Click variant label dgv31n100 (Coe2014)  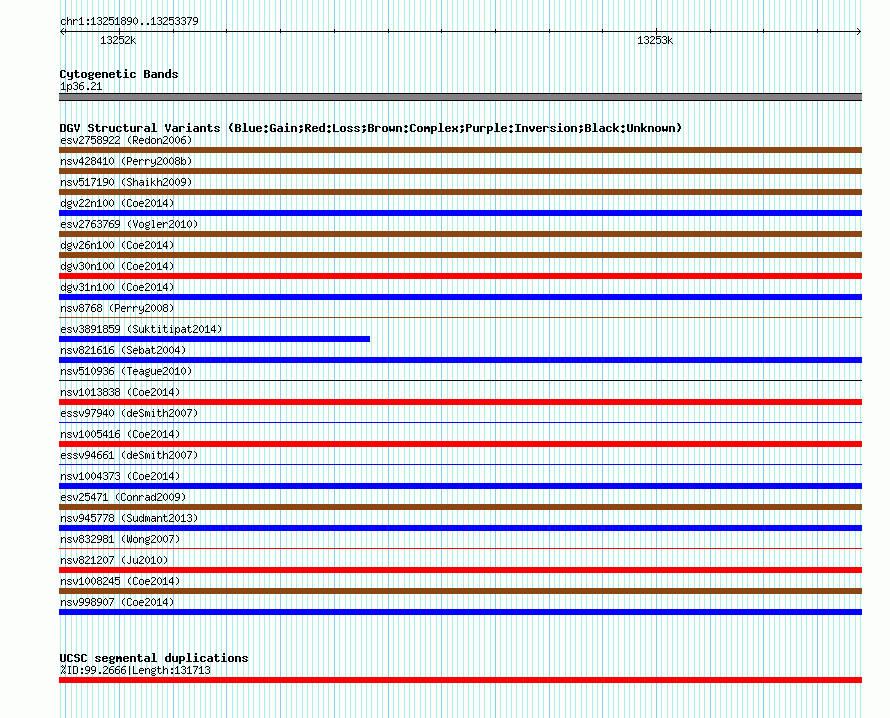click(x=117, y=287)
